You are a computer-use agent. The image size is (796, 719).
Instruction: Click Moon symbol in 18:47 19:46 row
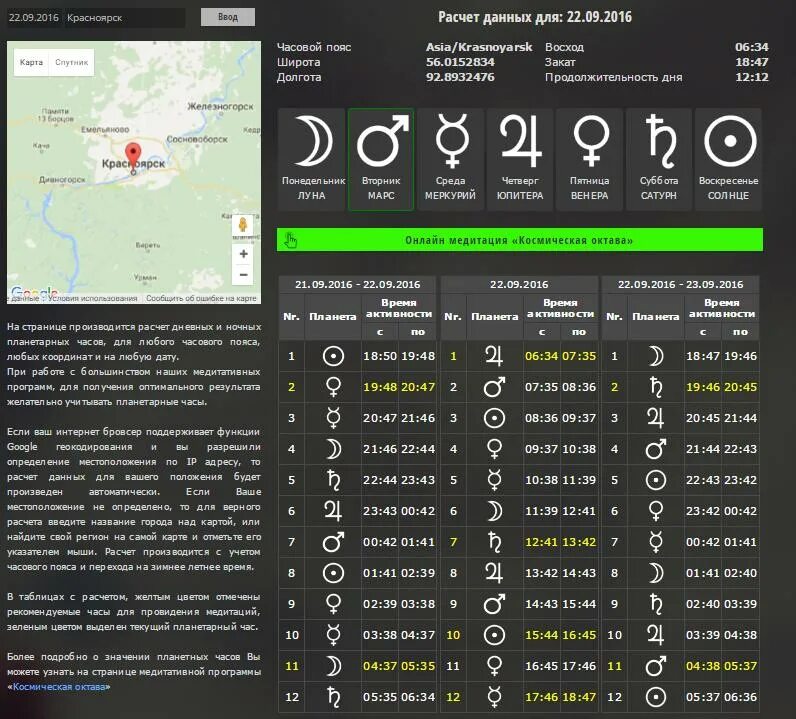pyautogui.click(x=655, y=356)
